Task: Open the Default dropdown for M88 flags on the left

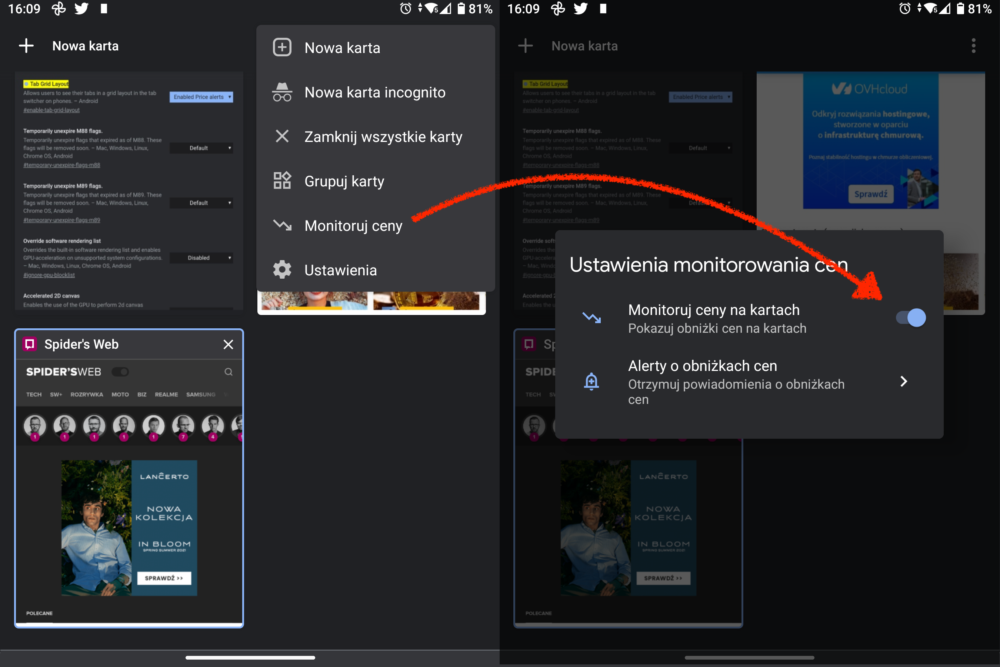Action: [x=202, y=148]
